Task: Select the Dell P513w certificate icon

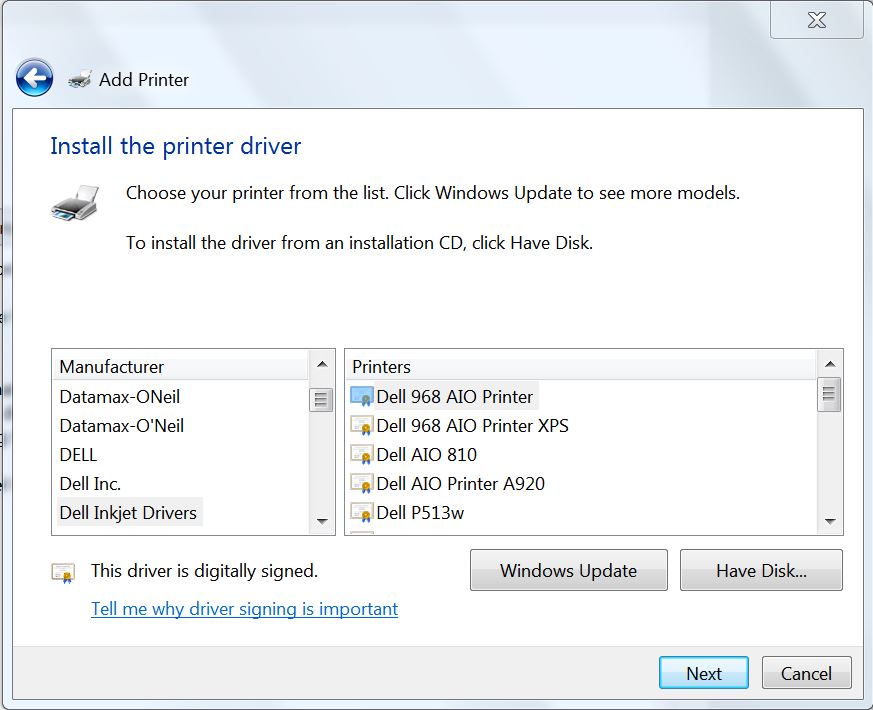Action: 362,512
